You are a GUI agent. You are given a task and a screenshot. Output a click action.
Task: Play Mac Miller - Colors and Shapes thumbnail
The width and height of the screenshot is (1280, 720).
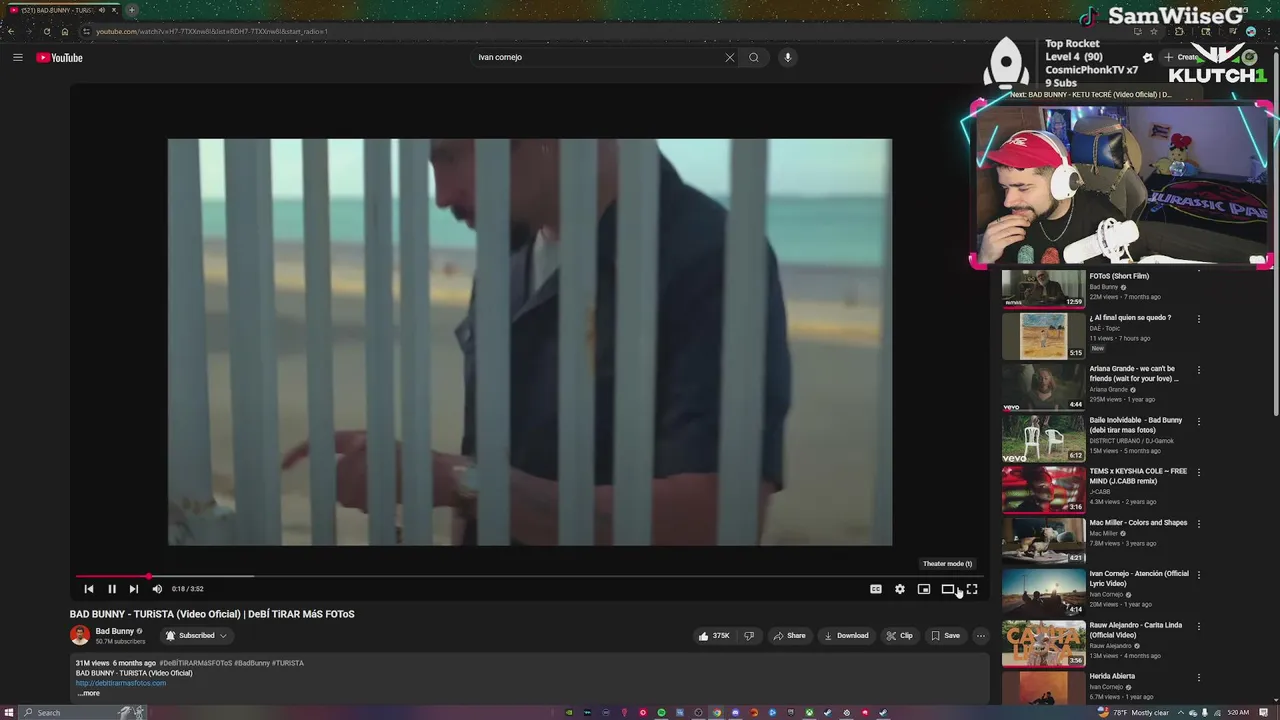pos(1043,541)
